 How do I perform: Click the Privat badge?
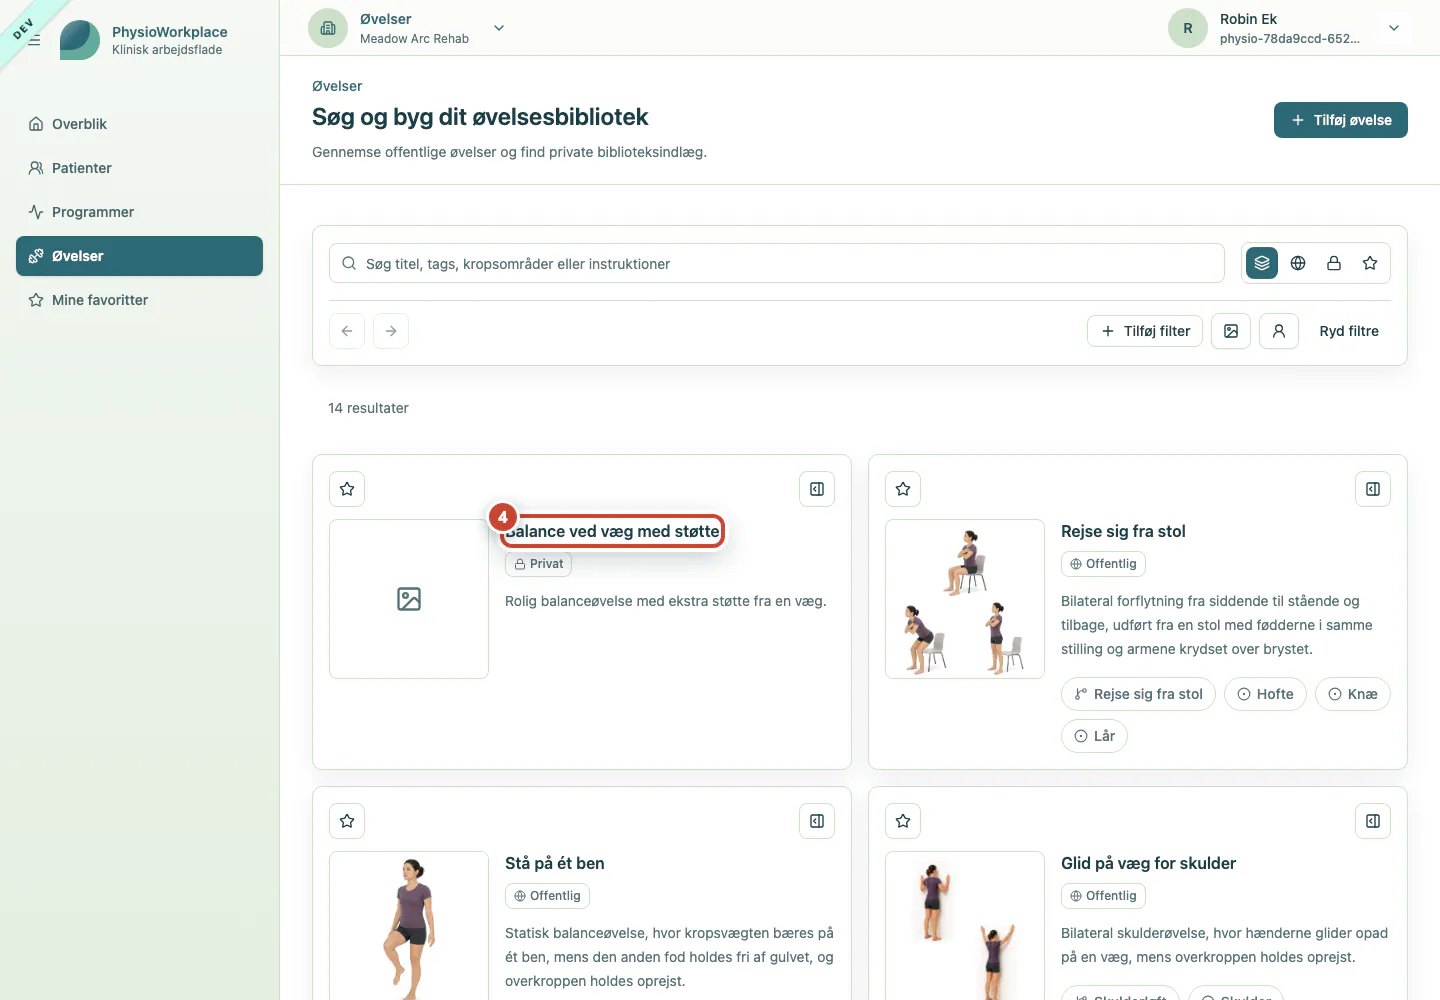[x=538, y=564]
